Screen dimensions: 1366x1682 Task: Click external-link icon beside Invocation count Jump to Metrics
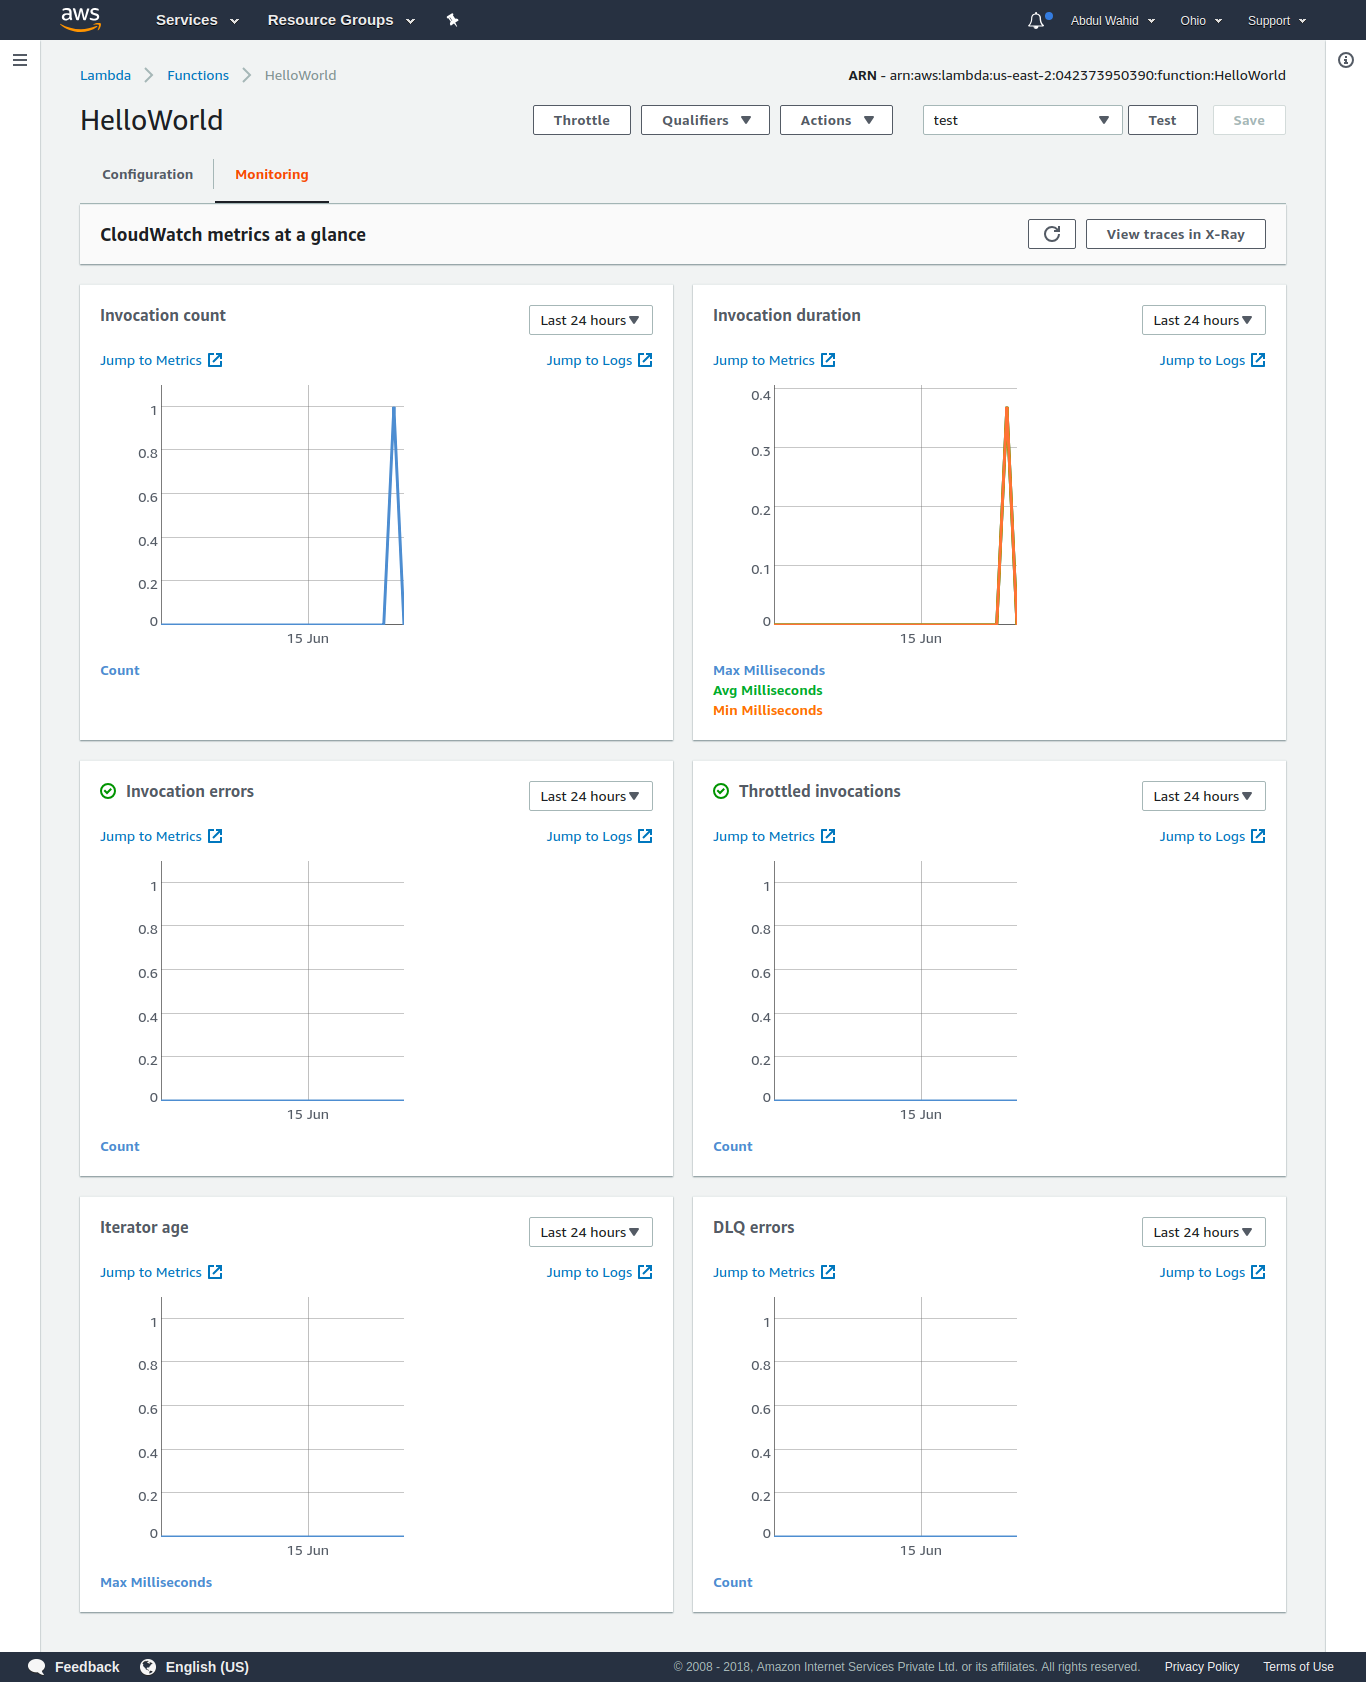[x=215, y=360]
